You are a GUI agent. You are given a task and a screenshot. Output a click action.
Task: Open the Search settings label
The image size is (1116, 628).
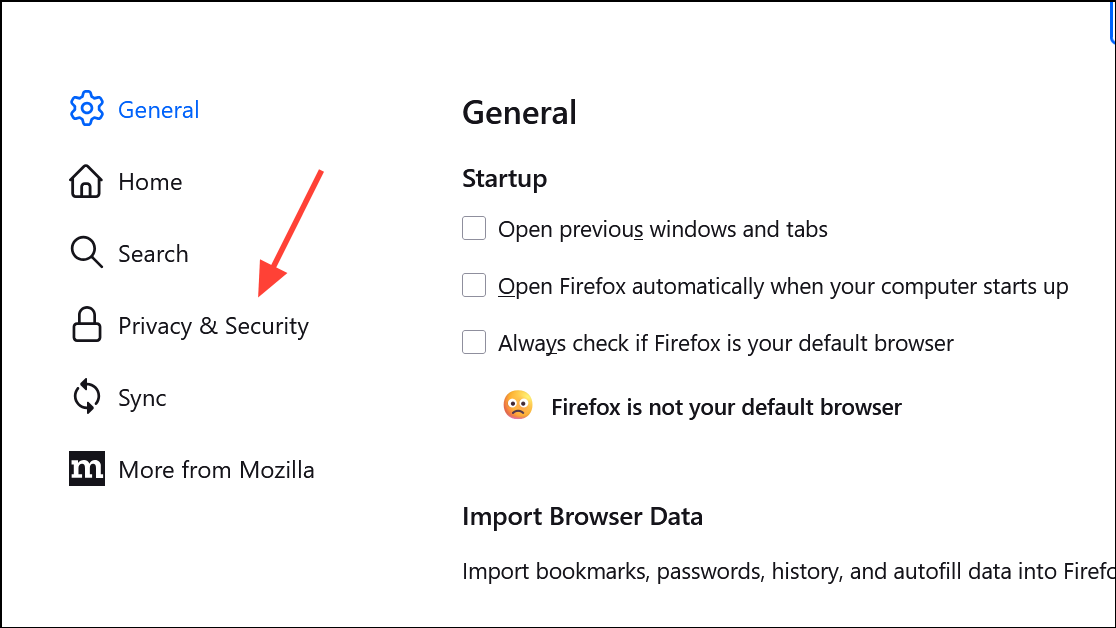tap(153, 254)
